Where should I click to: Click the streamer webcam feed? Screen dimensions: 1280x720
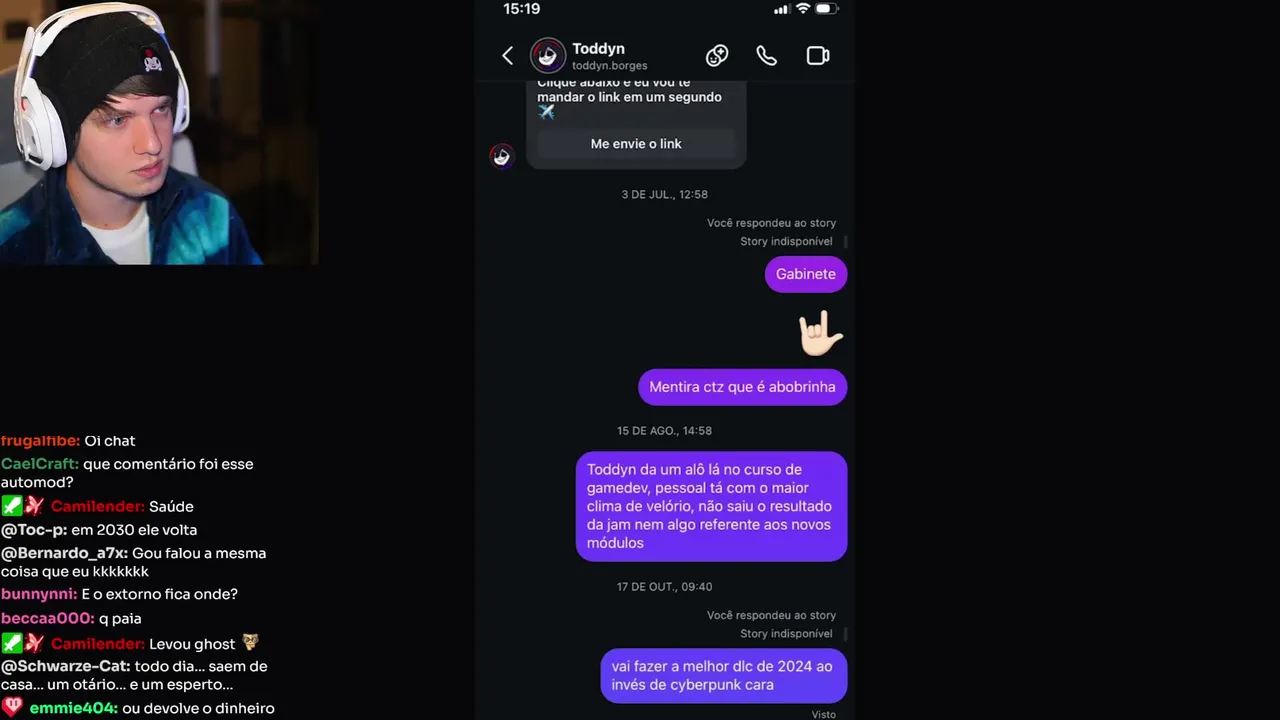coord(159,132)
